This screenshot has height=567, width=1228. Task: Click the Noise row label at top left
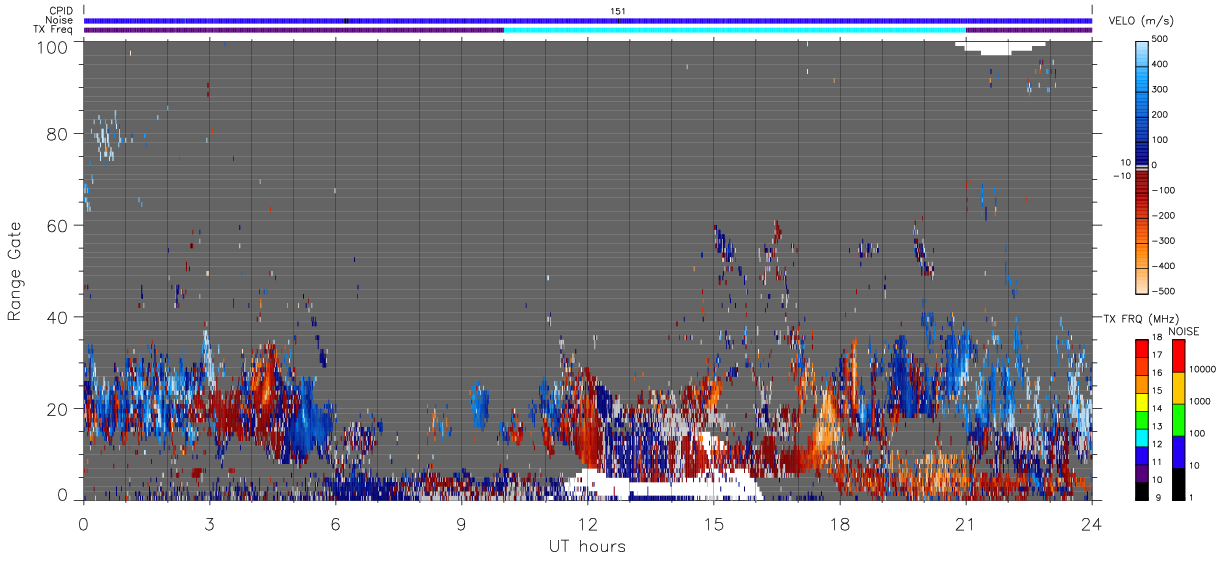point(60,20)
